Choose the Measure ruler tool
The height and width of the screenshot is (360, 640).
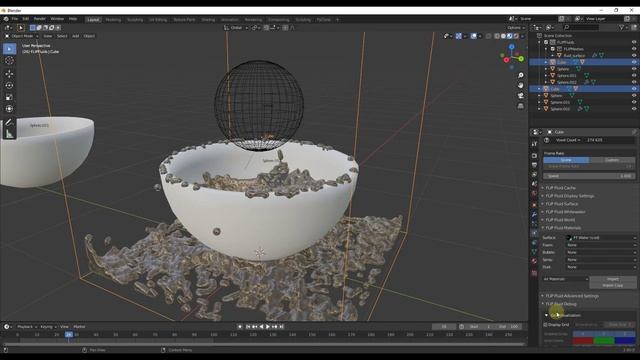tap(9, 133)
